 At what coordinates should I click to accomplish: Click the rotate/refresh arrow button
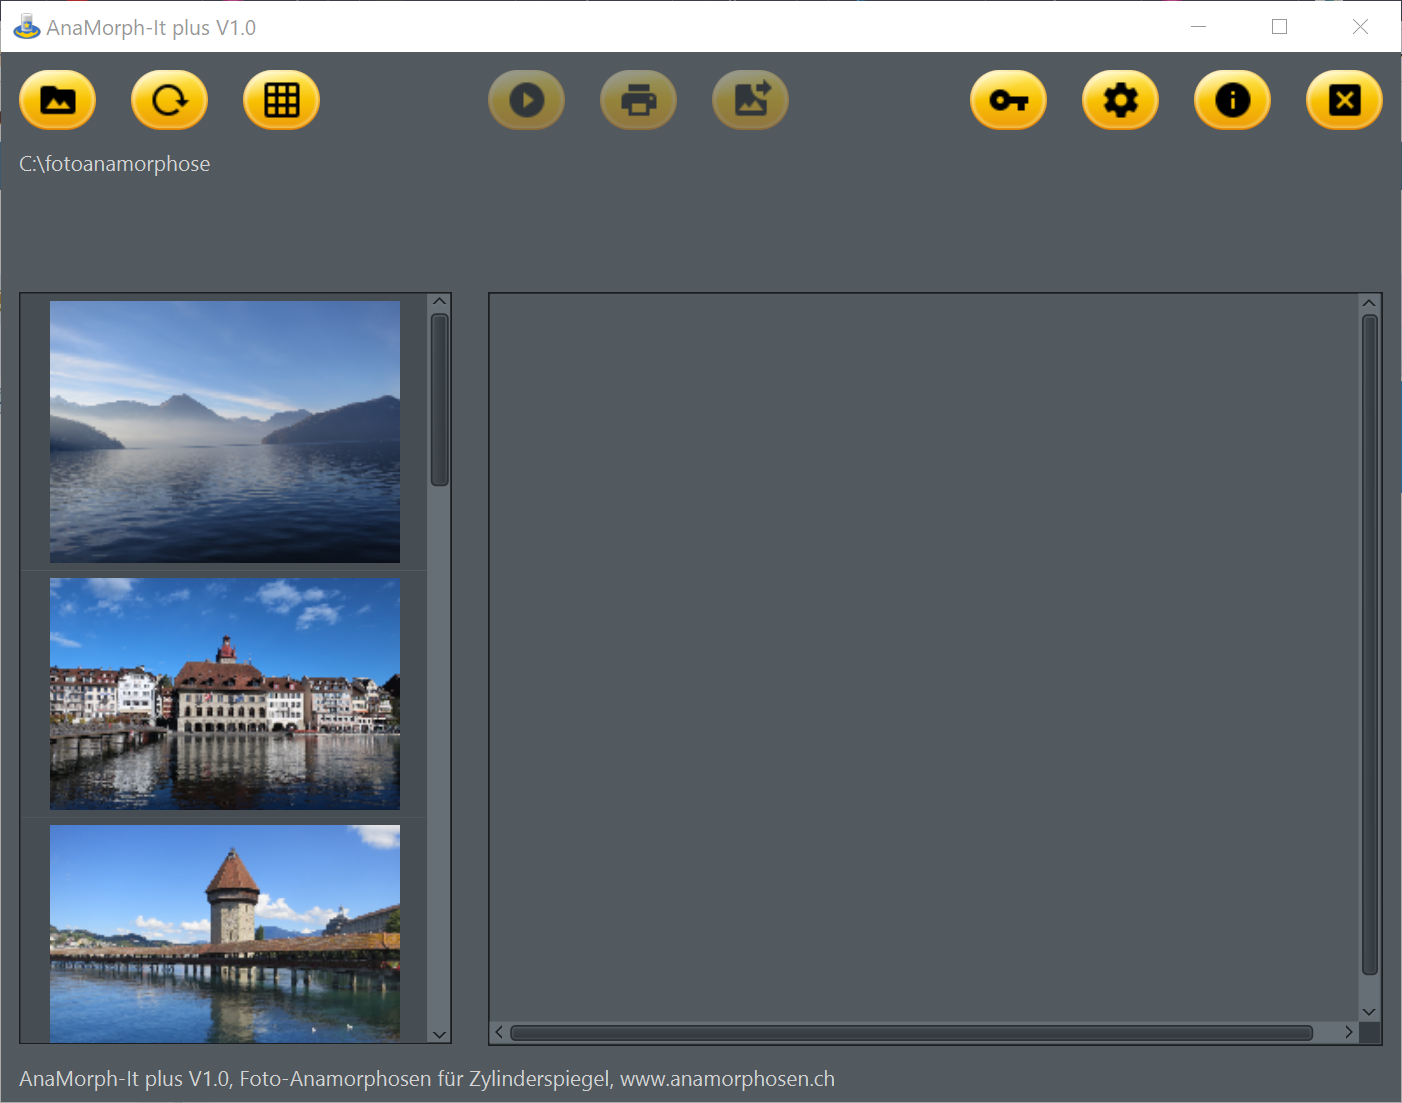[170, 100]
